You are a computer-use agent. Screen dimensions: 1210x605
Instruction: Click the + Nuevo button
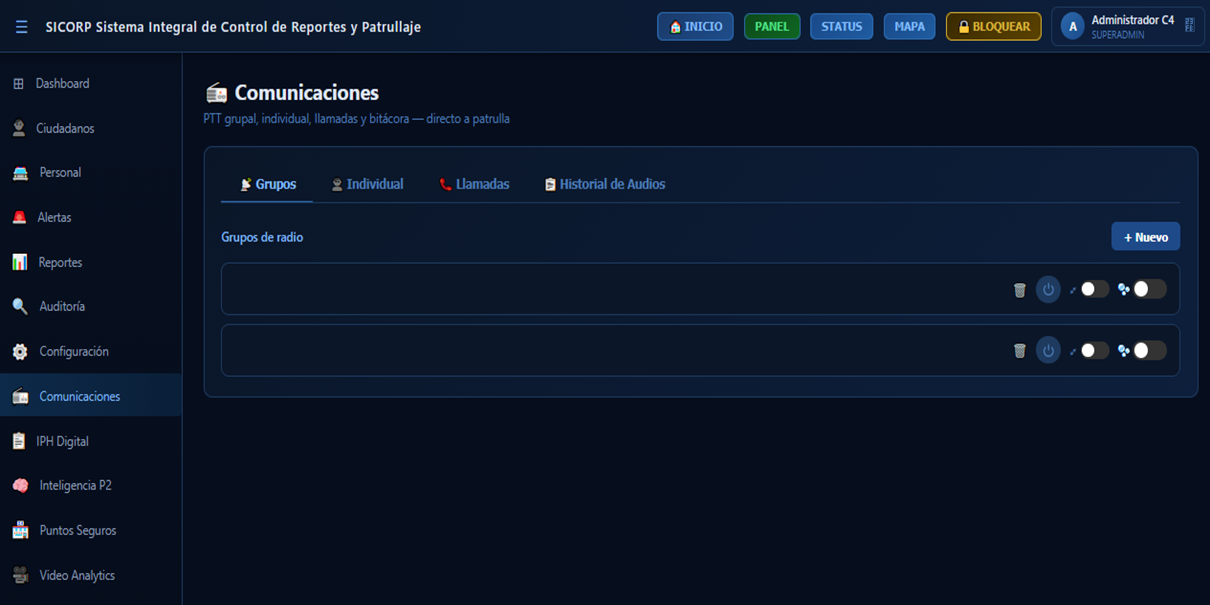tap(1146, 237)
